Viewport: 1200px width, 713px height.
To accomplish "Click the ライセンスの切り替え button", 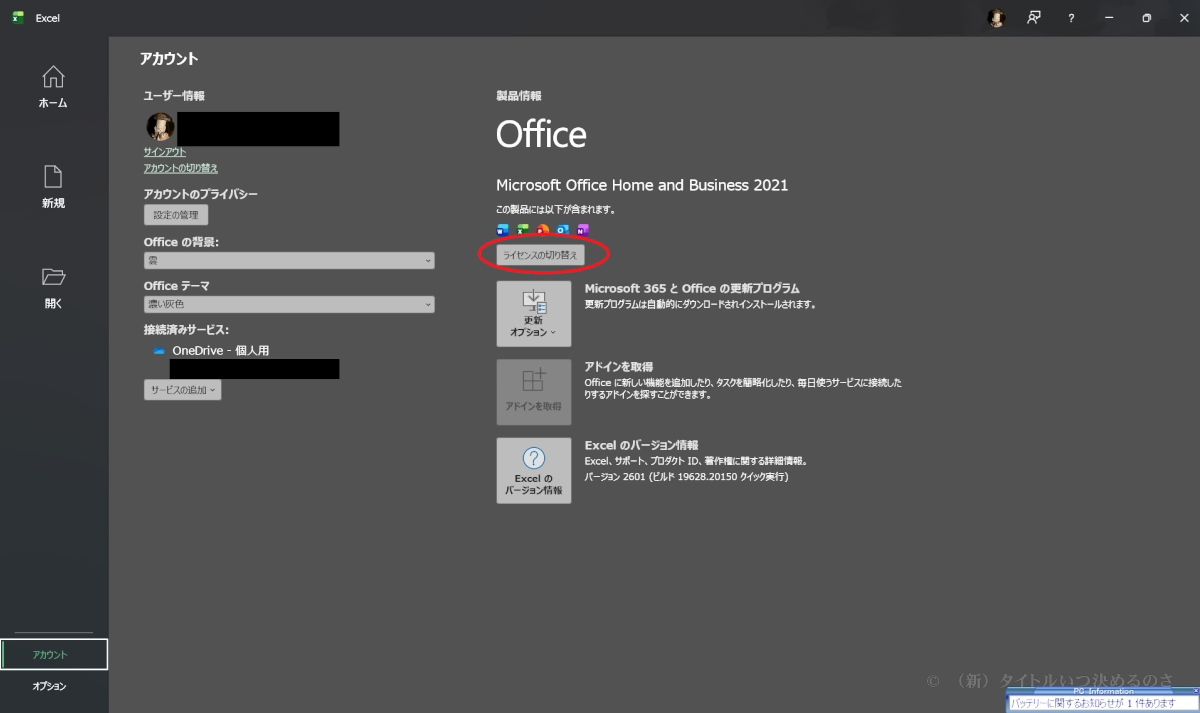I will pyautogui.click(x=540, y=255).
